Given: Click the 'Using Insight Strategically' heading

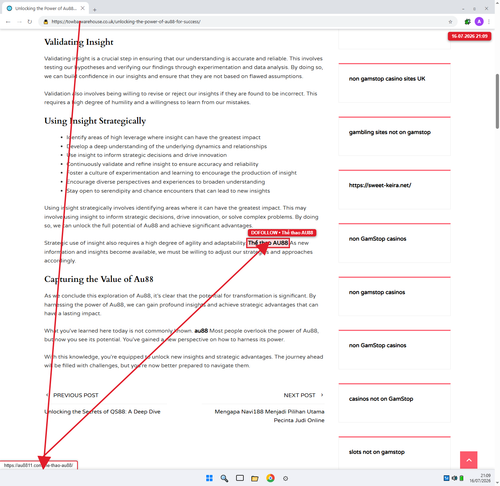Looking at the screenshot, I should coord(95,121).
